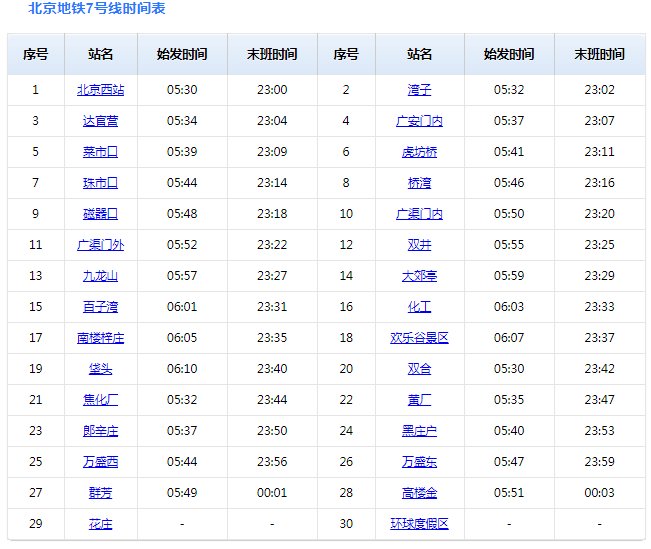The image size is (651, 549).
Task: Select the 05:48 first train time
Action: point(182,214)
